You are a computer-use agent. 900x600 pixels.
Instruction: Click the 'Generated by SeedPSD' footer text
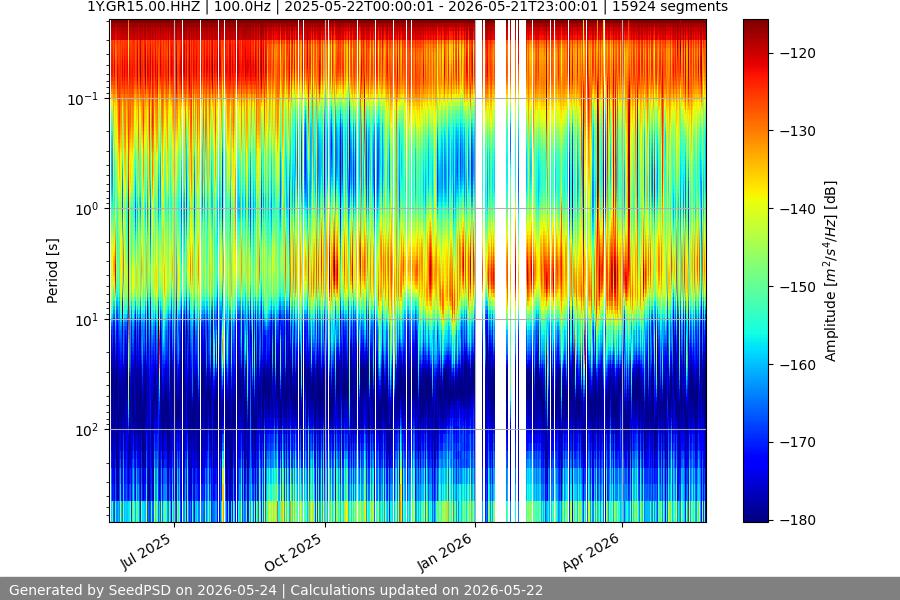(x=90, y=590)
